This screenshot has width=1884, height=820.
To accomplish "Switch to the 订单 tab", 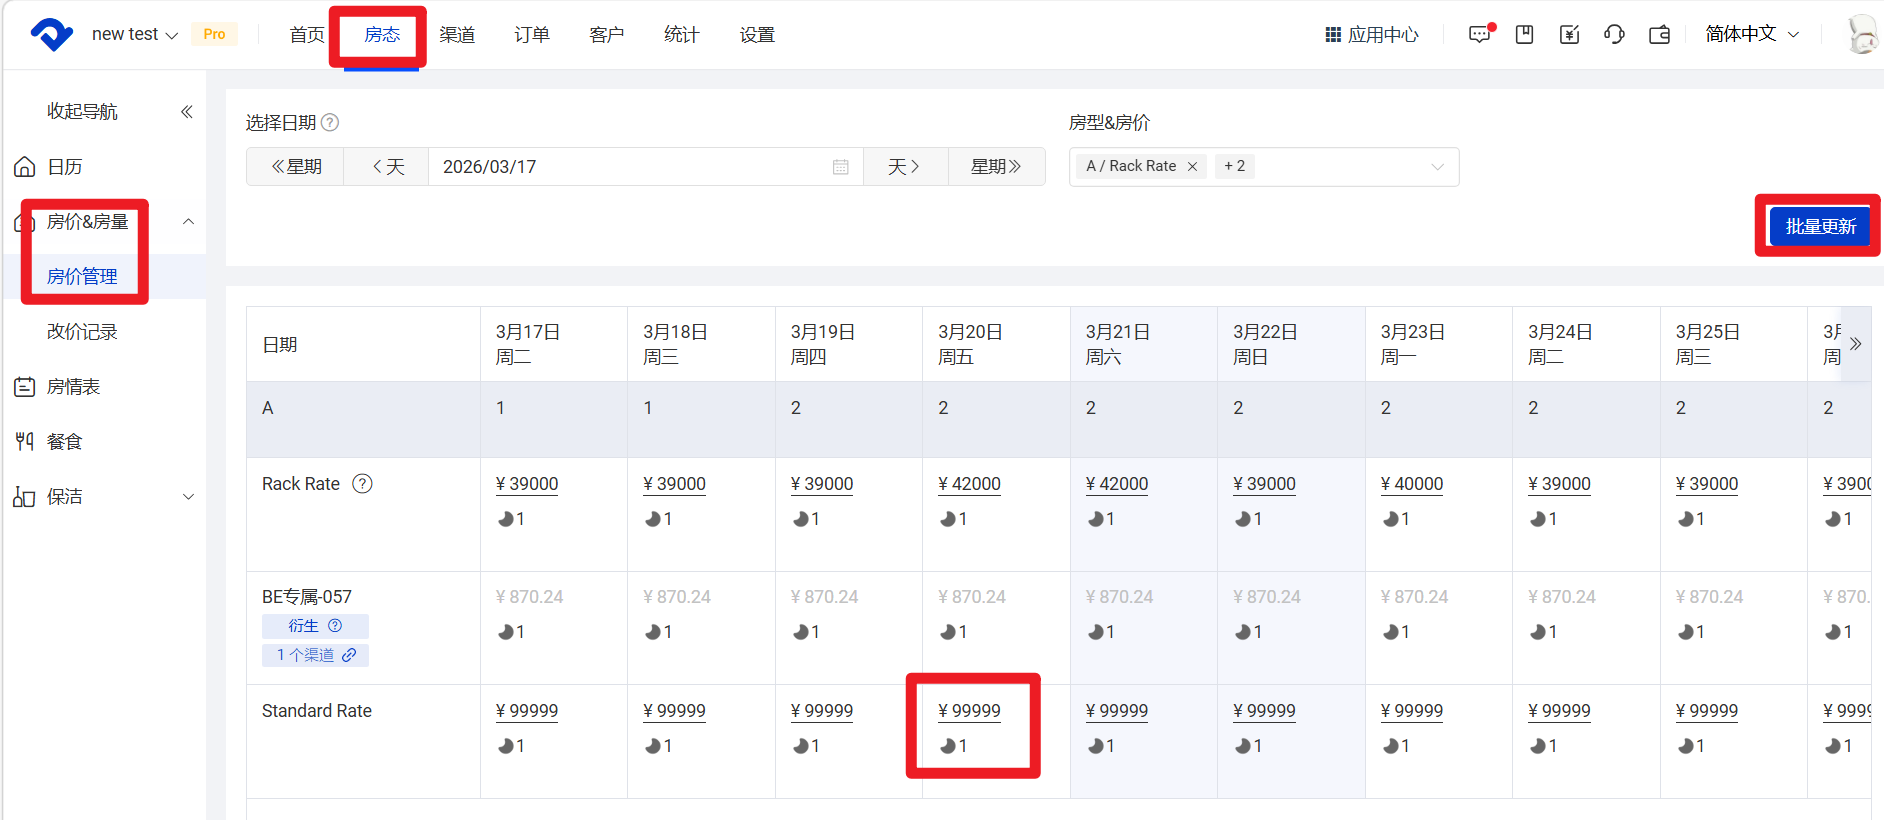I will pyautogui.click(x=532, y=35).
